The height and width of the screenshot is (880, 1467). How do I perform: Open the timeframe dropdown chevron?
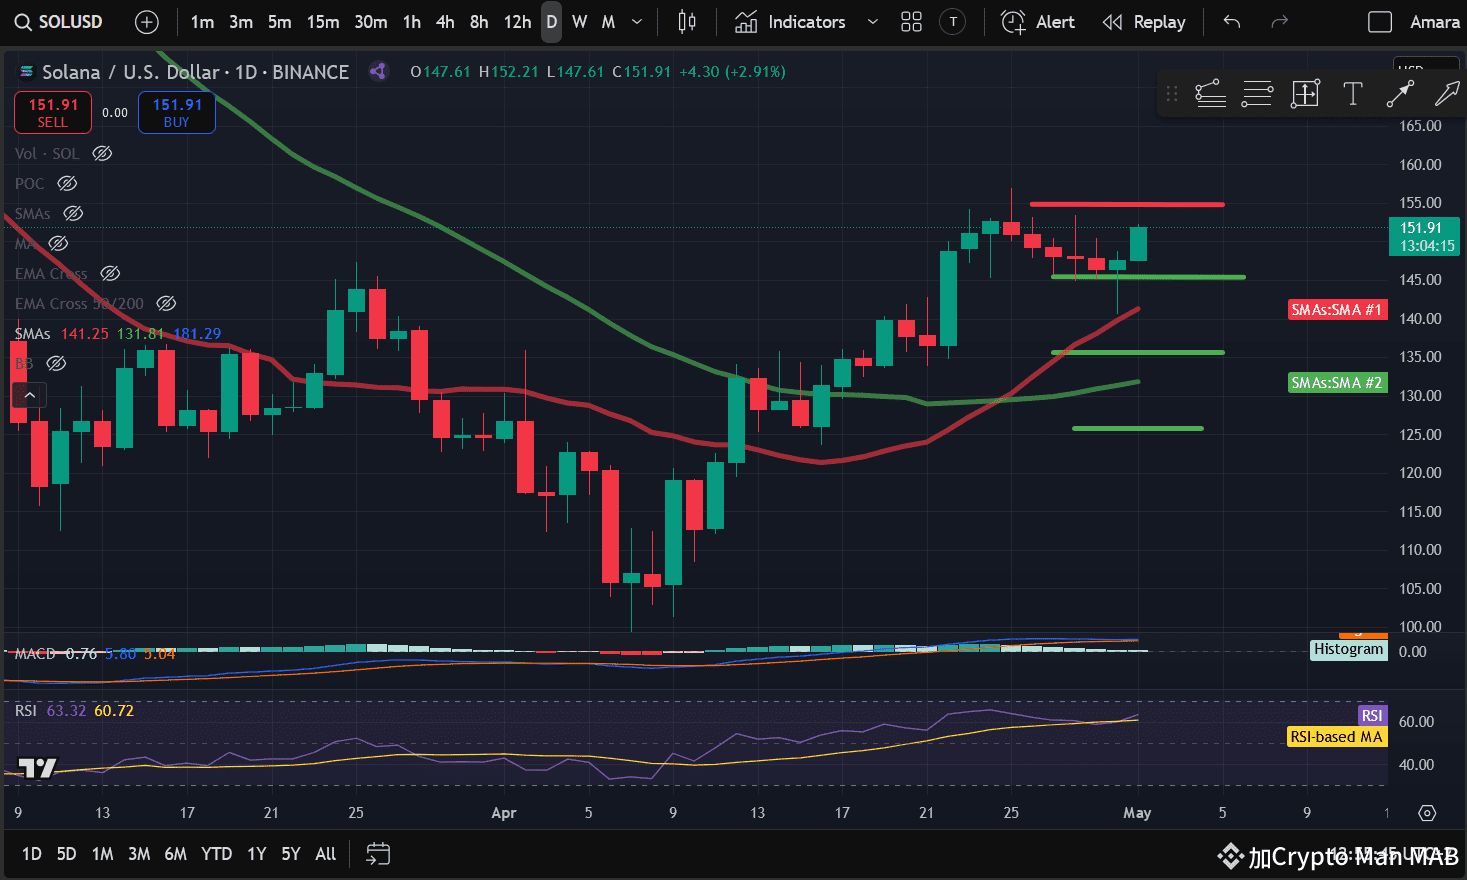[635, 21]
